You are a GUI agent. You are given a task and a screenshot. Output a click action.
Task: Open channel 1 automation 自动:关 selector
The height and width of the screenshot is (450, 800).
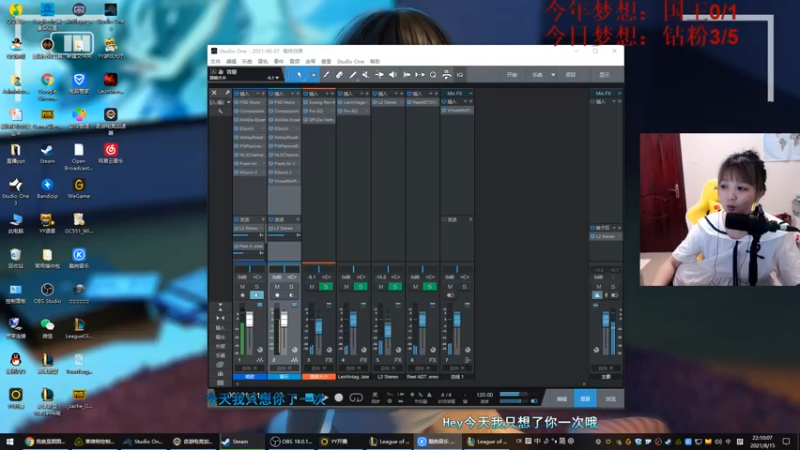pyautogui.click(x=249, y=368)
